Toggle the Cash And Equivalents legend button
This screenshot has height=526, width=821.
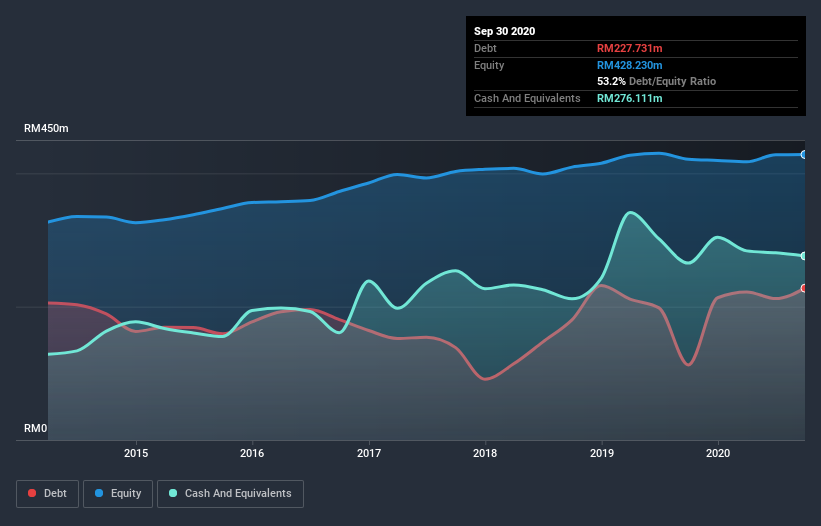coord(230,494)
